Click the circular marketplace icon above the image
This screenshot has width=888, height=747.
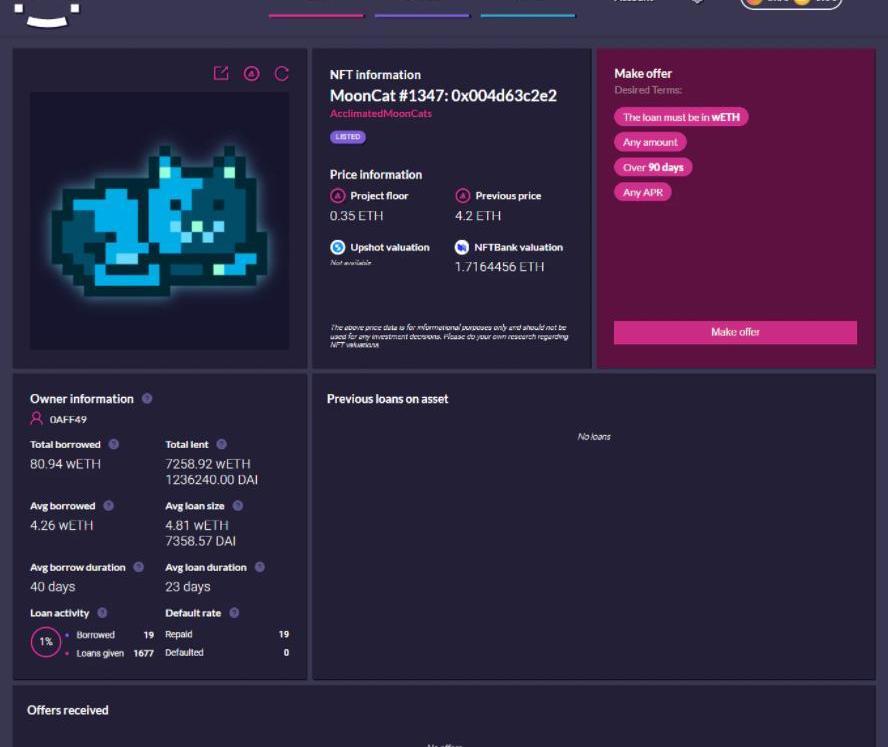(x=251, y=74)
